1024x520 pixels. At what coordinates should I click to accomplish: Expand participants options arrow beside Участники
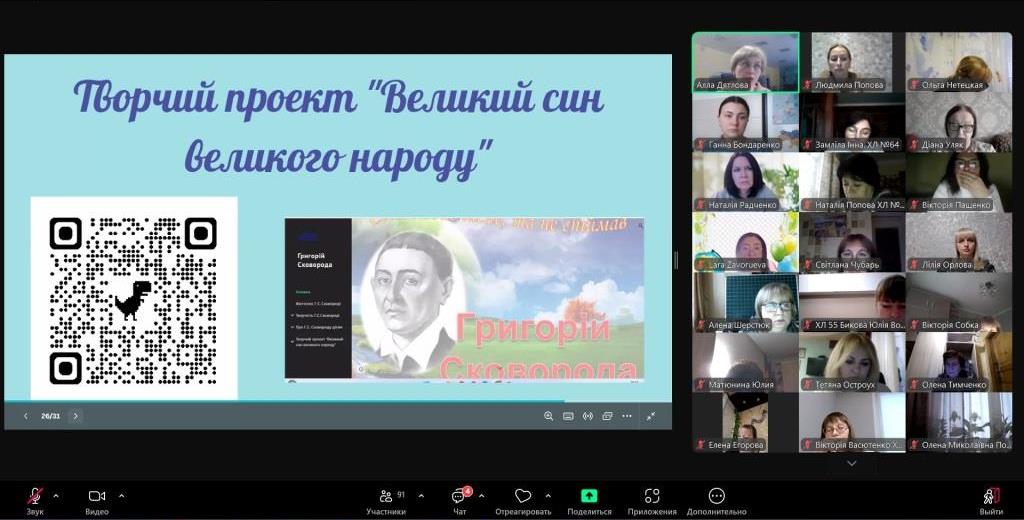pyautogui.click(x=421, y=496)
